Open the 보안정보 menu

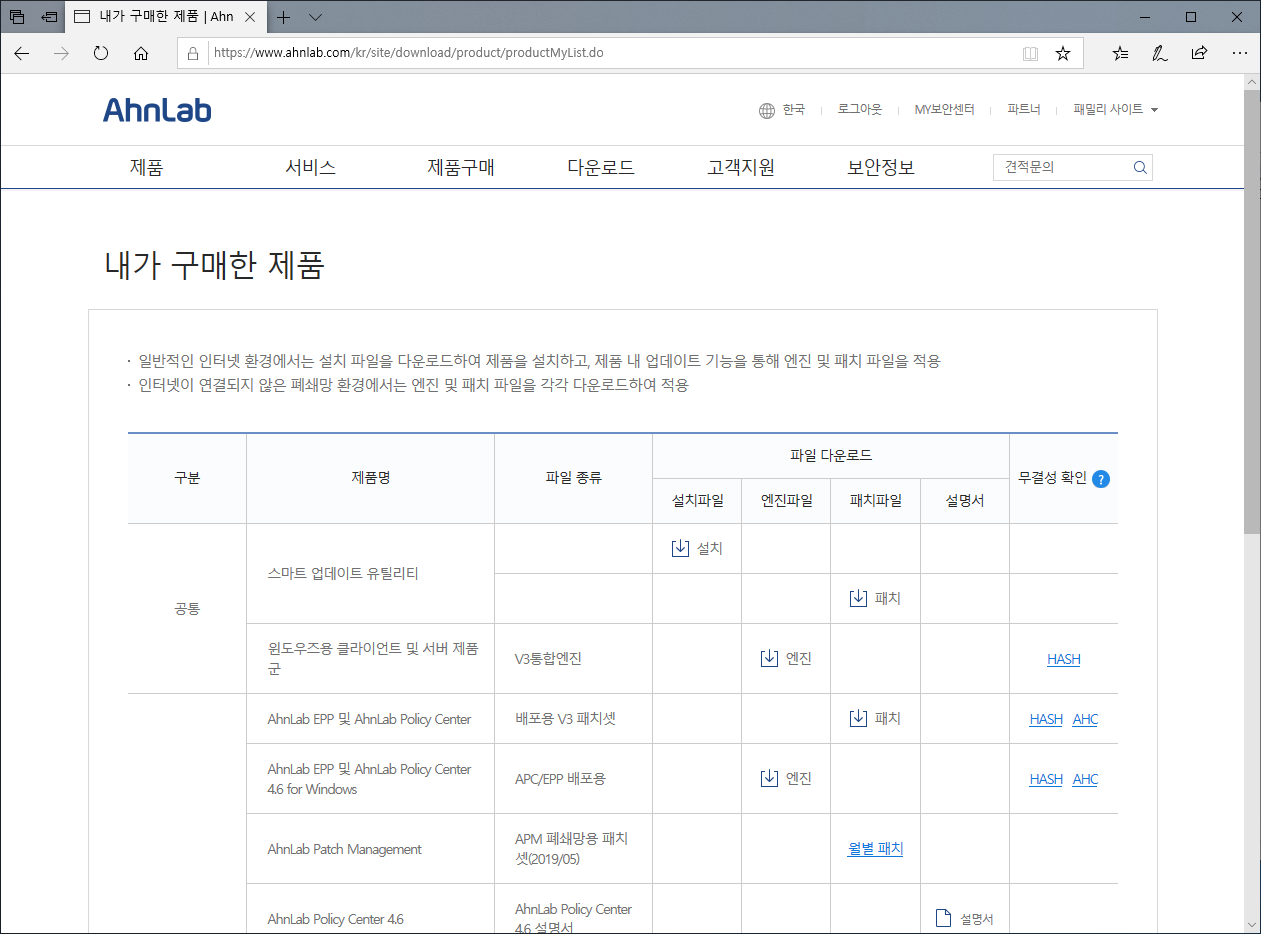coord(881,168)
